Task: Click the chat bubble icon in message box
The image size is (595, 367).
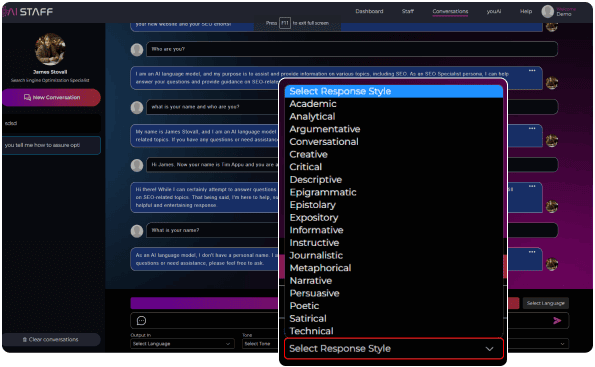Action: tap(141, 321)
